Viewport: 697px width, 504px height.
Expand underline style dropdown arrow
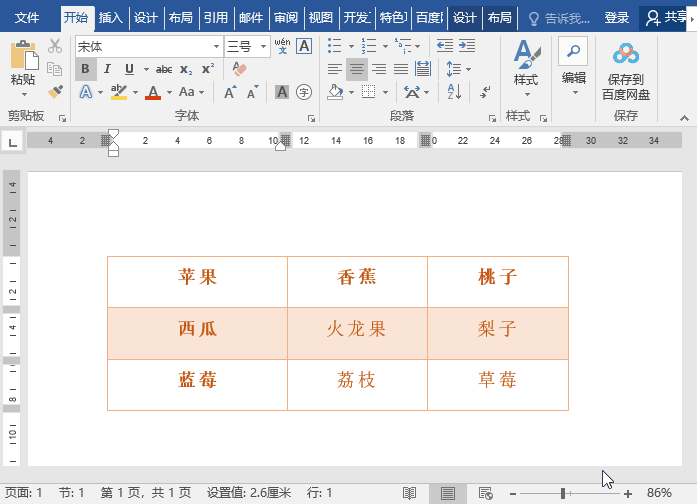click(146, 69)
